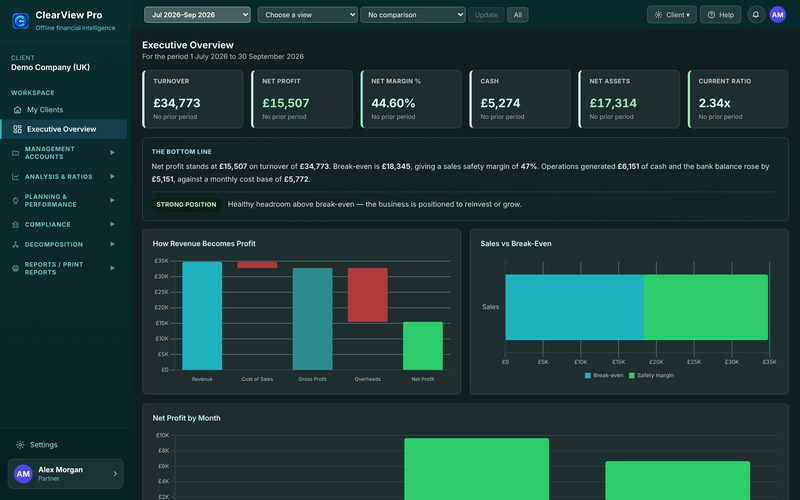Screen dimensions: 800x500
Task: Click the Cost of Sales red bar
Action: pos(257,265)
